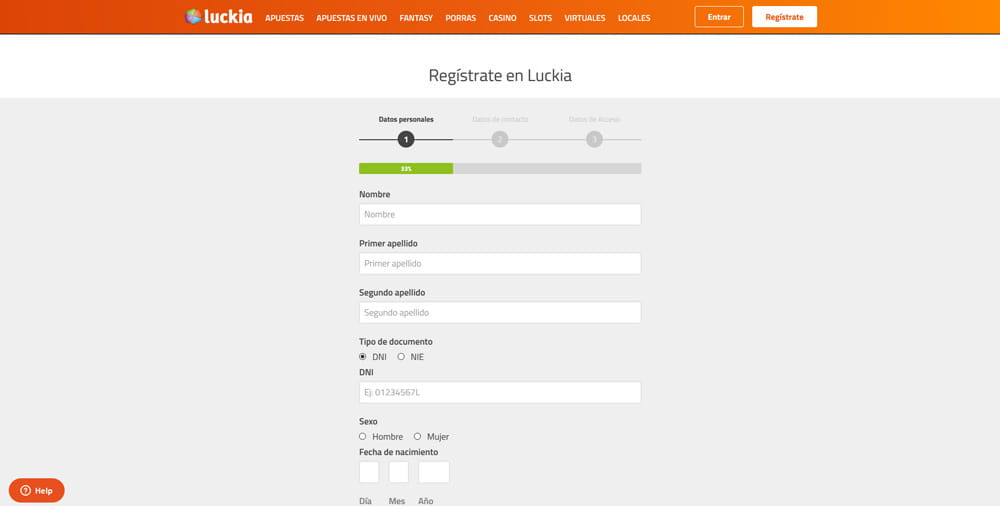
Task: Open the FANTASY section
Action: 416,18
